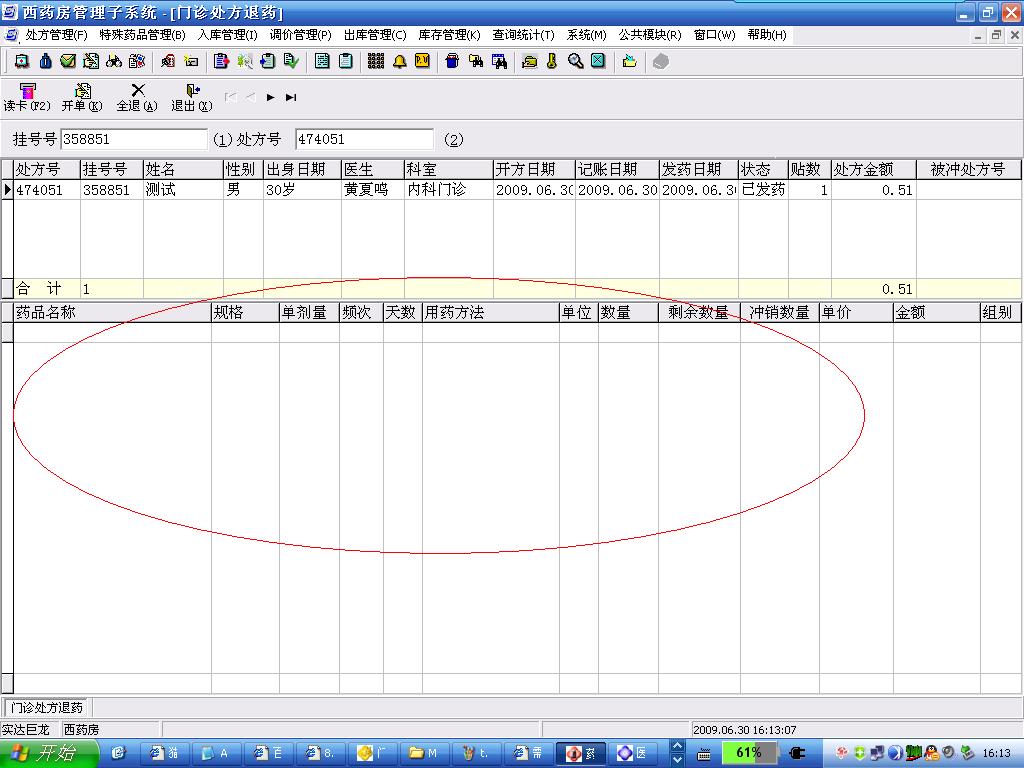Click the 处方号 input field
The image size is (1024, 768).
point(364,140)
